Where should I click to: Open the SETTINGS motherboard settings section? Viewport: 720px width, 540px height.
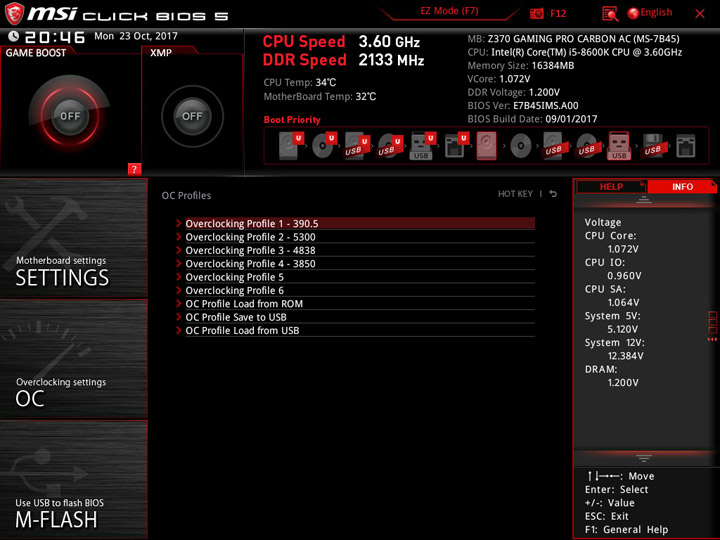tap(73, 238)
